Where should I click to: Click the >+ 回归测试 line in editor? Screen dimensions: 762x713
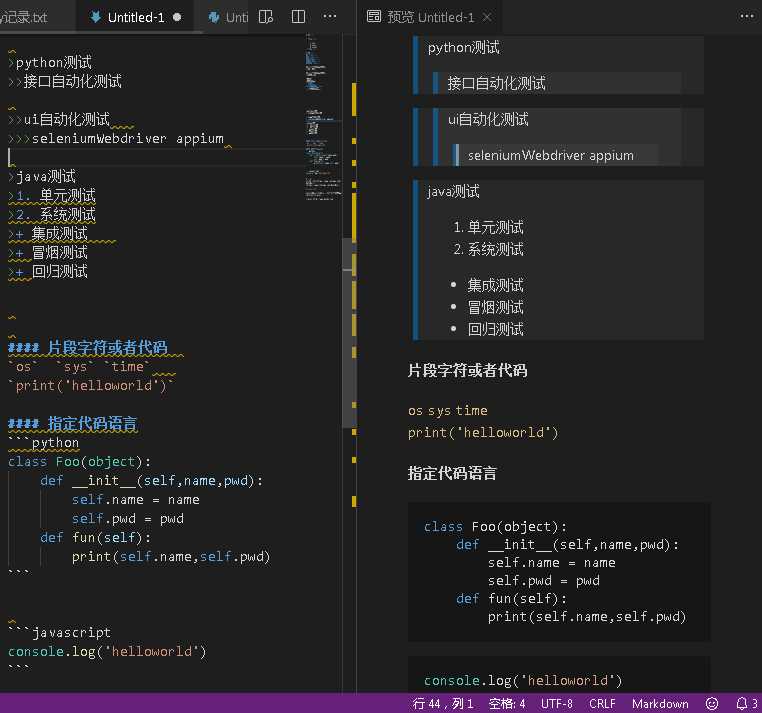click(48, 271)
